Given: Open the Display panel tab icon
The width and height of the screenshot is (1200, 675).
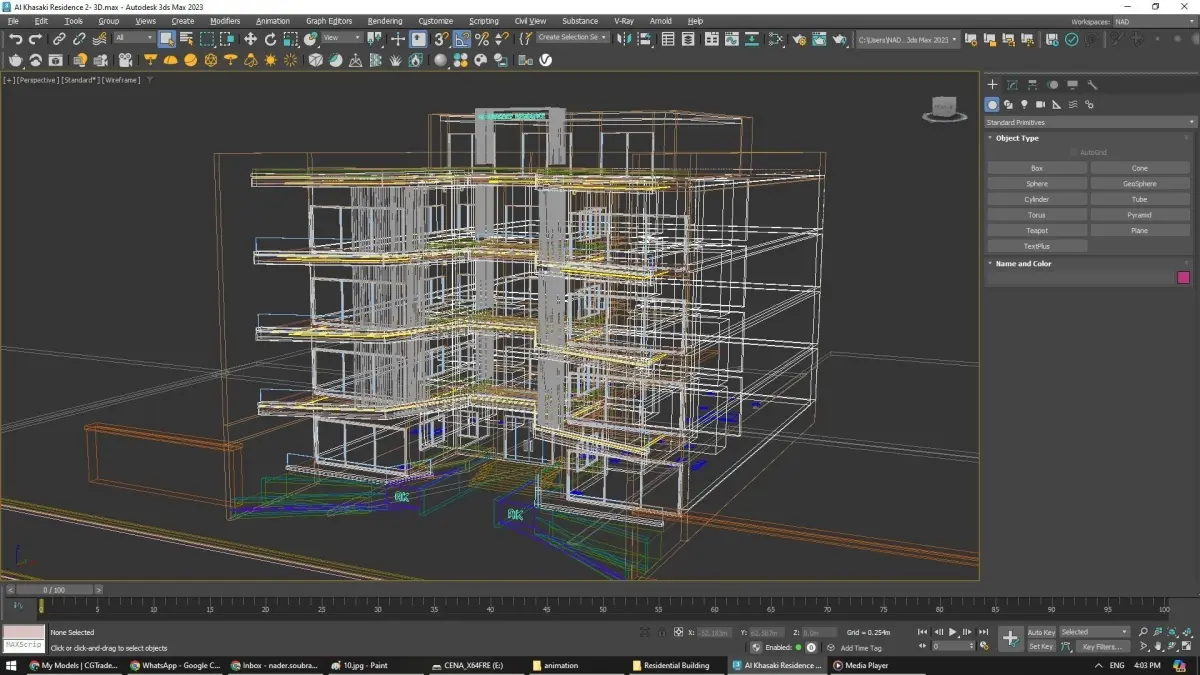Looking at the screenshot, I should pos(1072,85).
